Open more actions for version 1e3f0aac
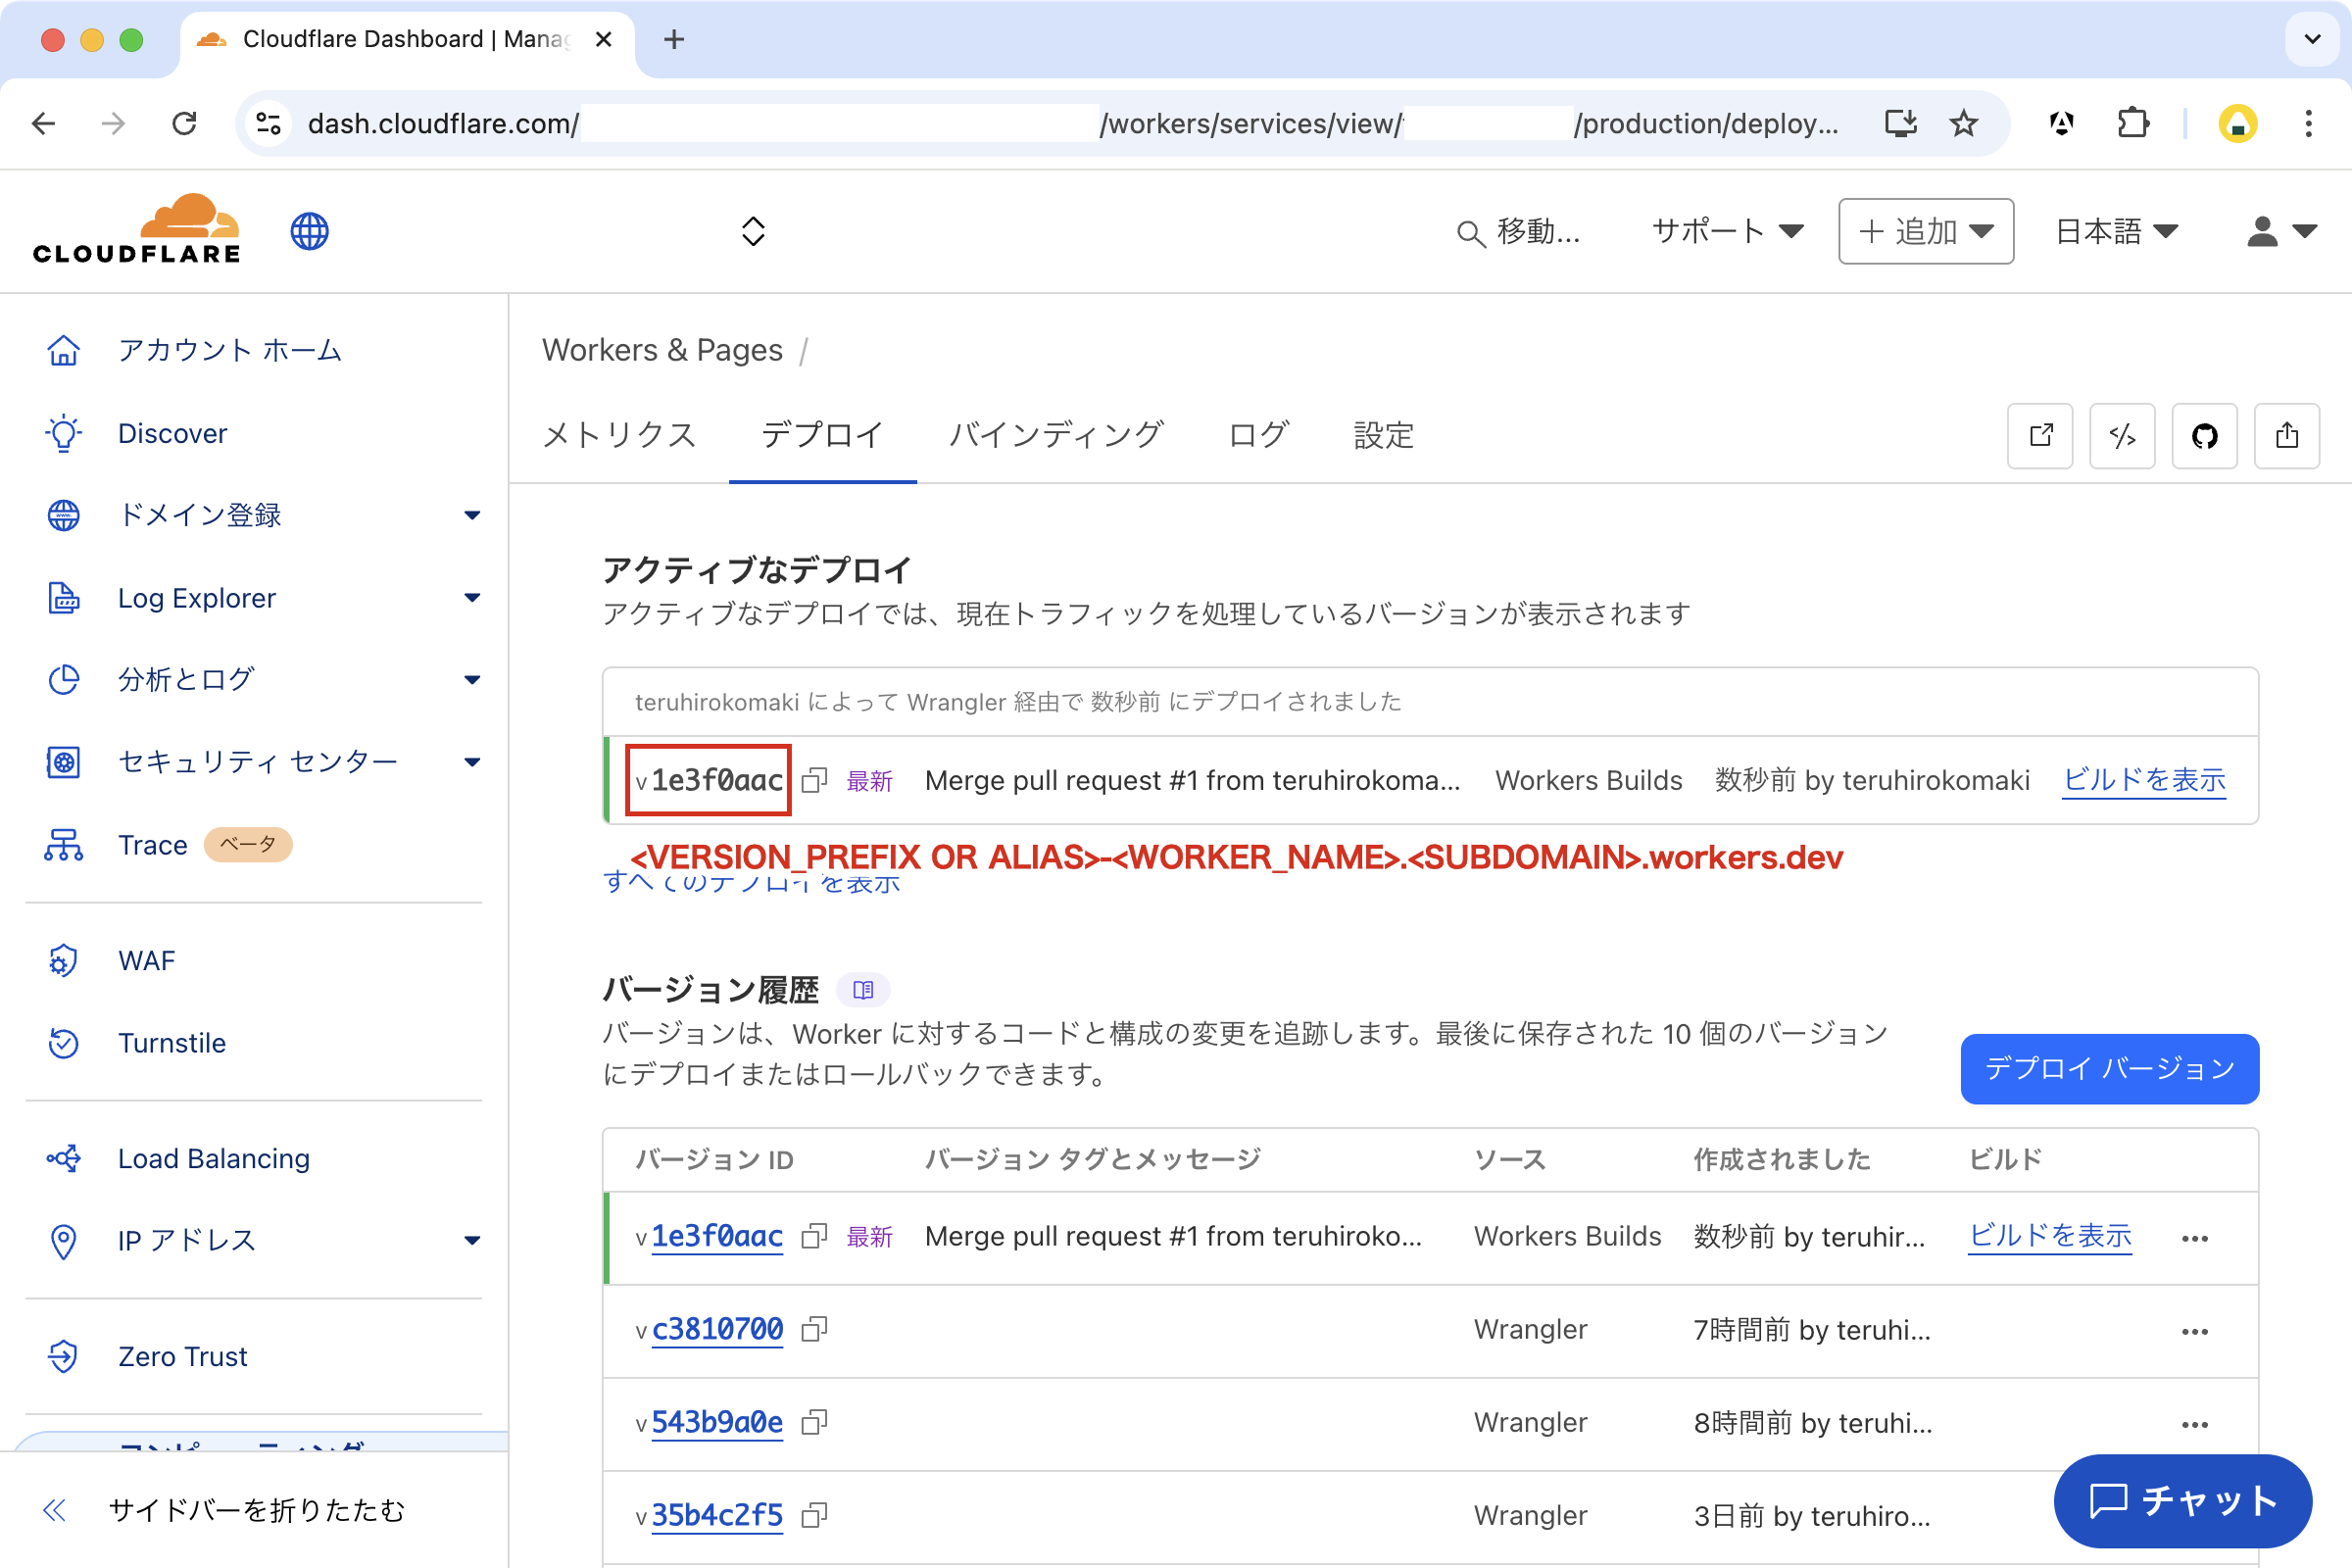The image size is (2352, 1568). coord(2194,1238)
